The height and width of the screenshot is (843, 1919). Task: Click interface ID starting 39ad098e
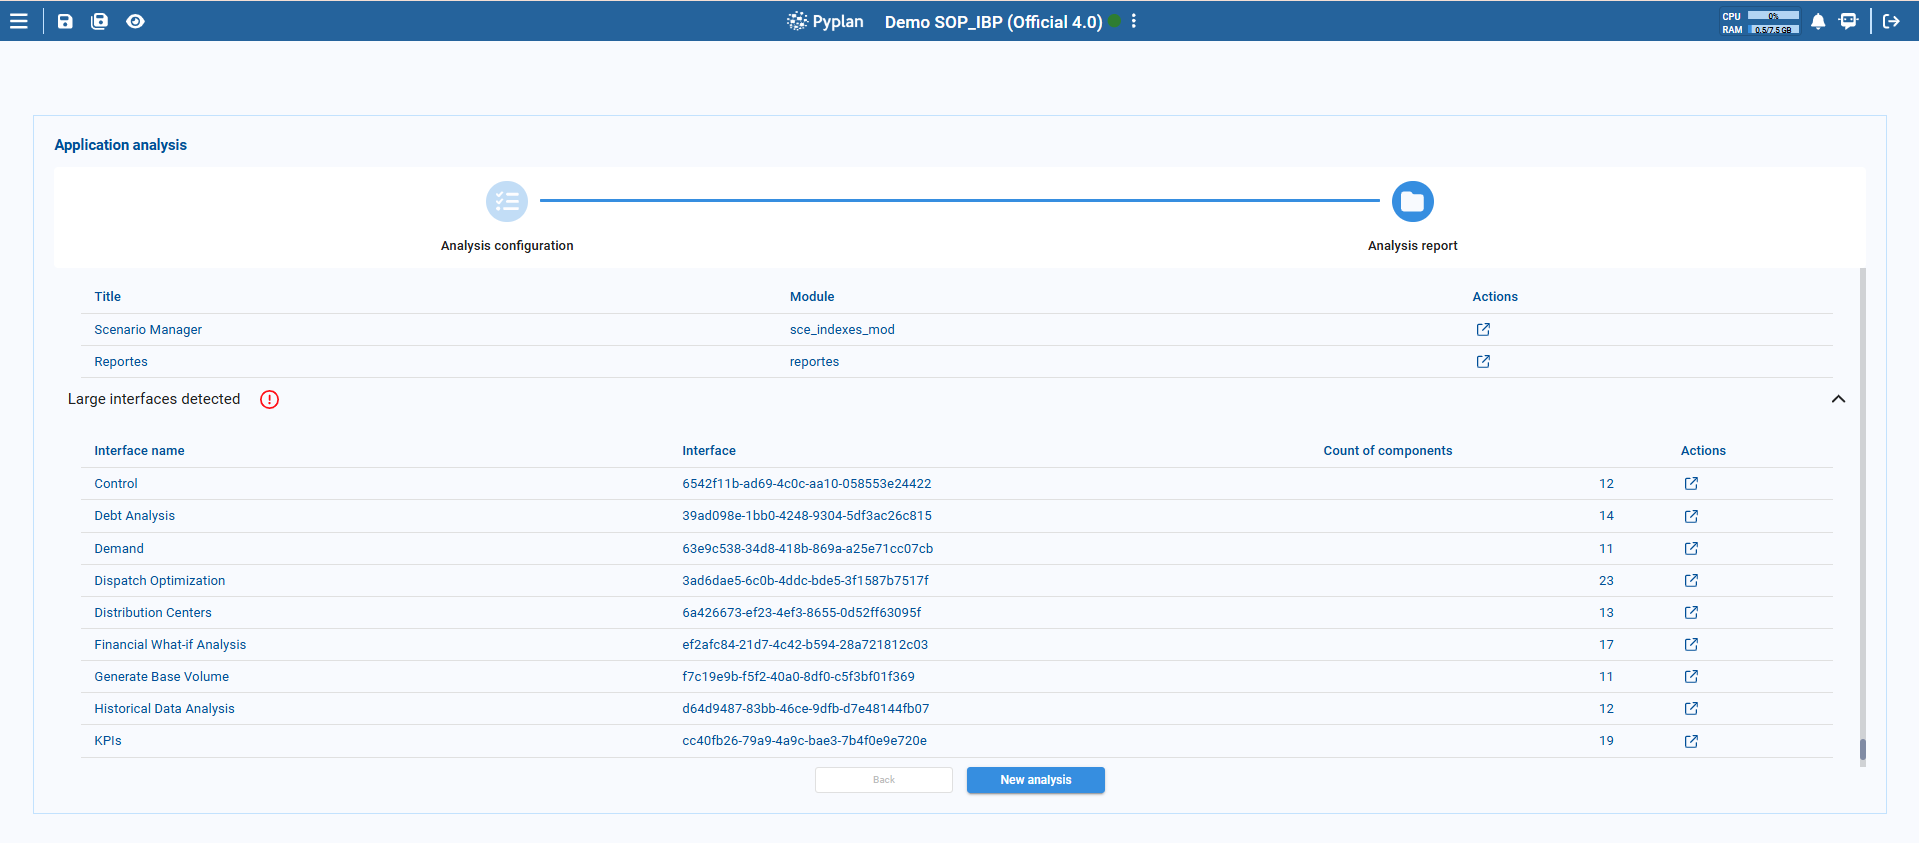[x=807, y=516]
